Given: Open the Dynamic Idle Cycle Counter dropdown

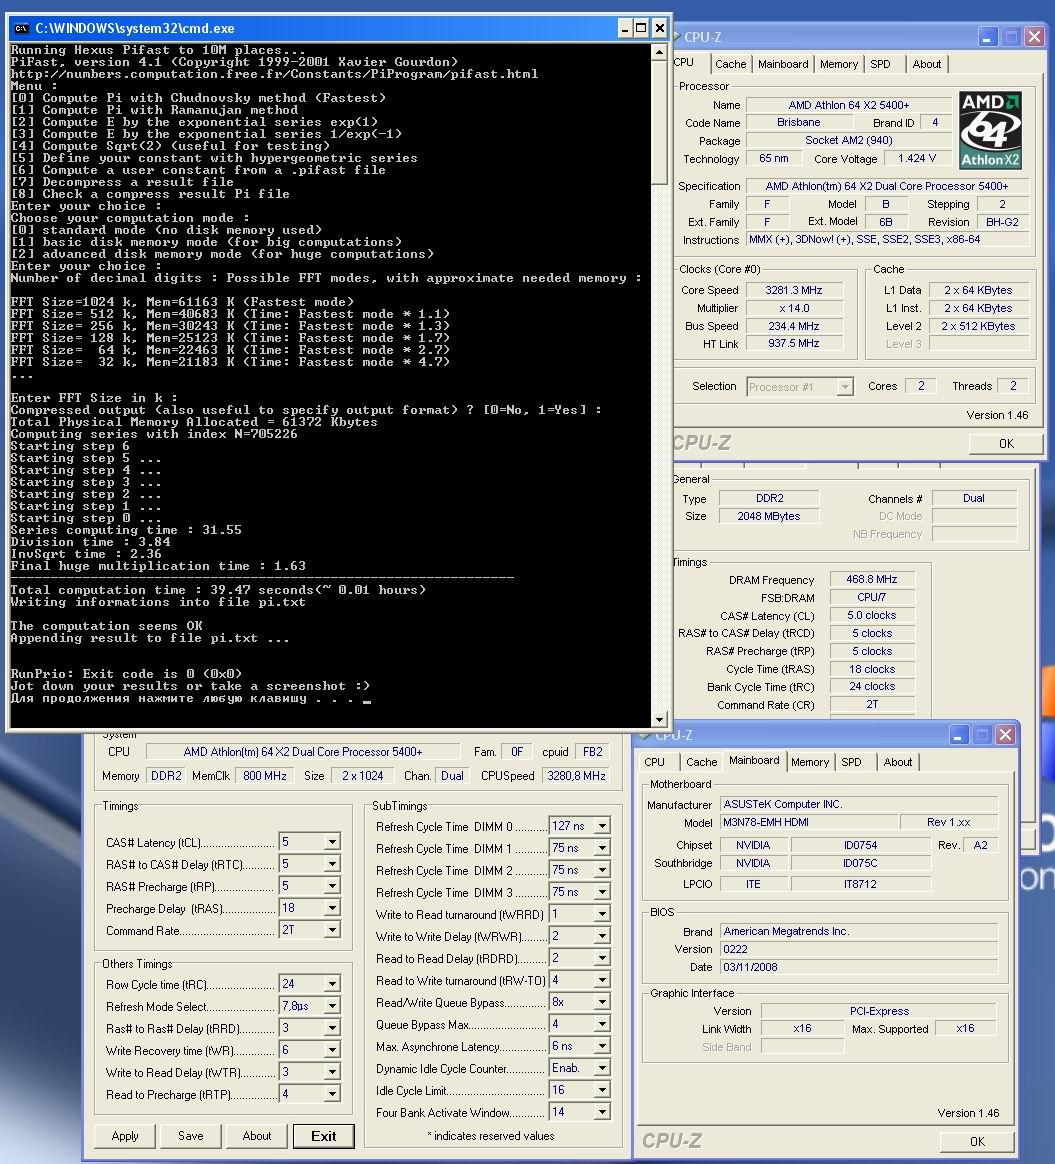Looking at the screenshot, I should pyautogui.click(x=602, y=1068).
